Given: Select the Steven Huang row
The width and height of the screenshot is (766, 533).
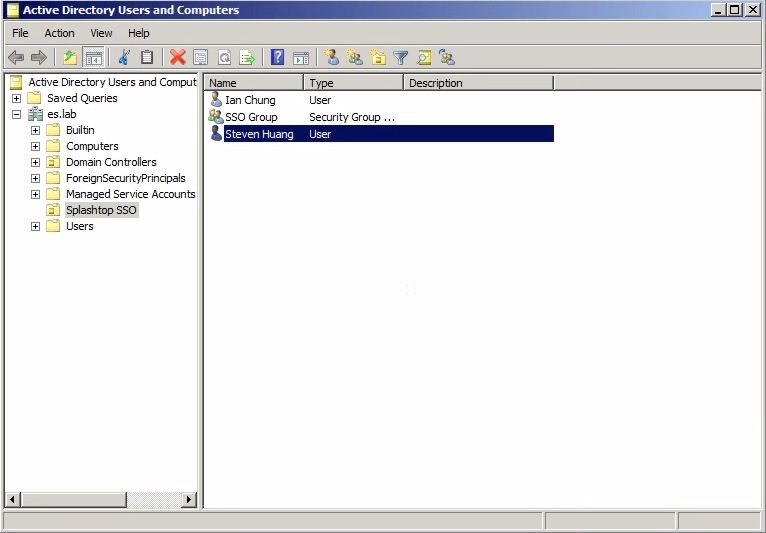Looking at the screenshot, I should coord(379,133).
